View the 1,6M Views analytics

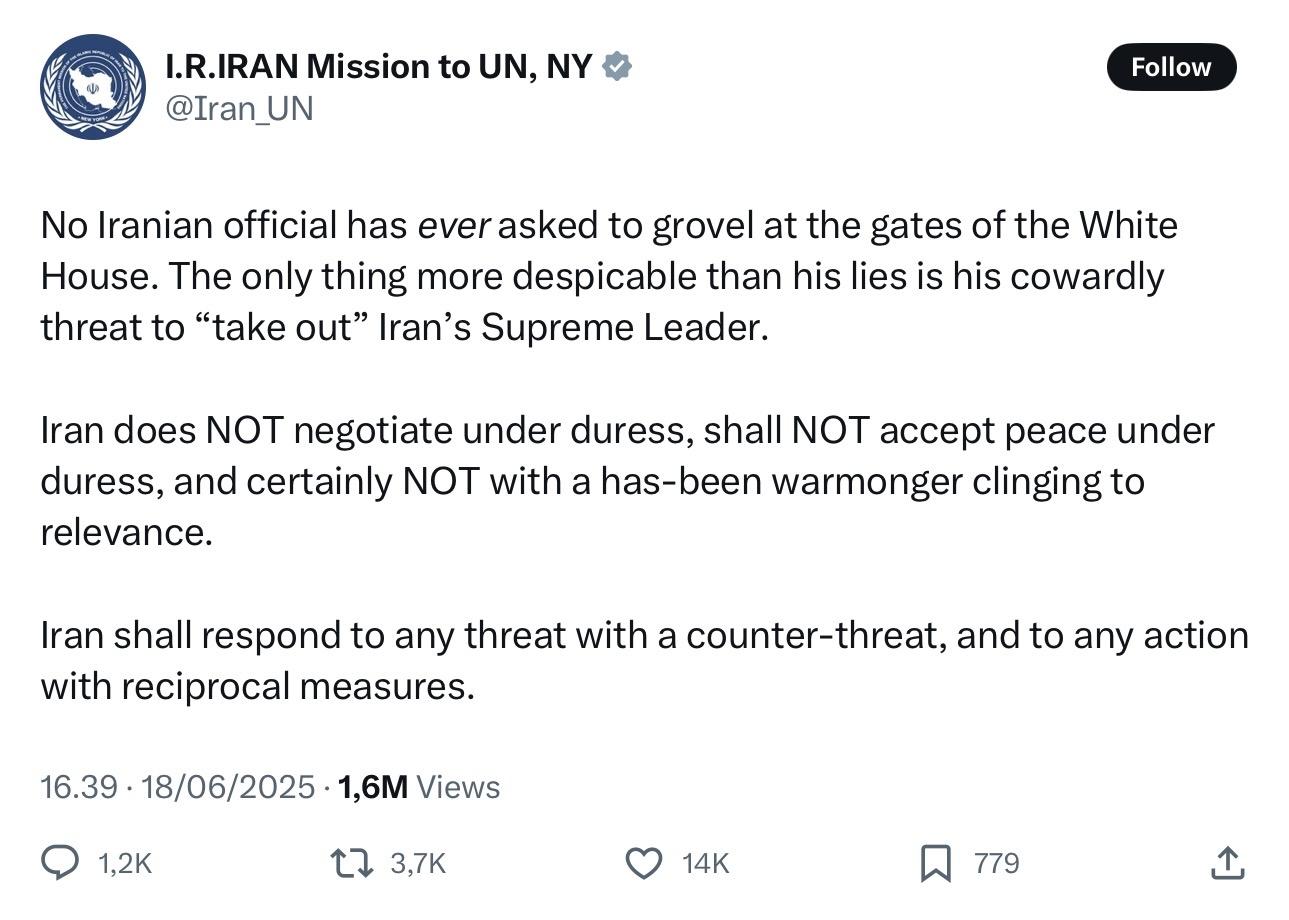point(419,787)
